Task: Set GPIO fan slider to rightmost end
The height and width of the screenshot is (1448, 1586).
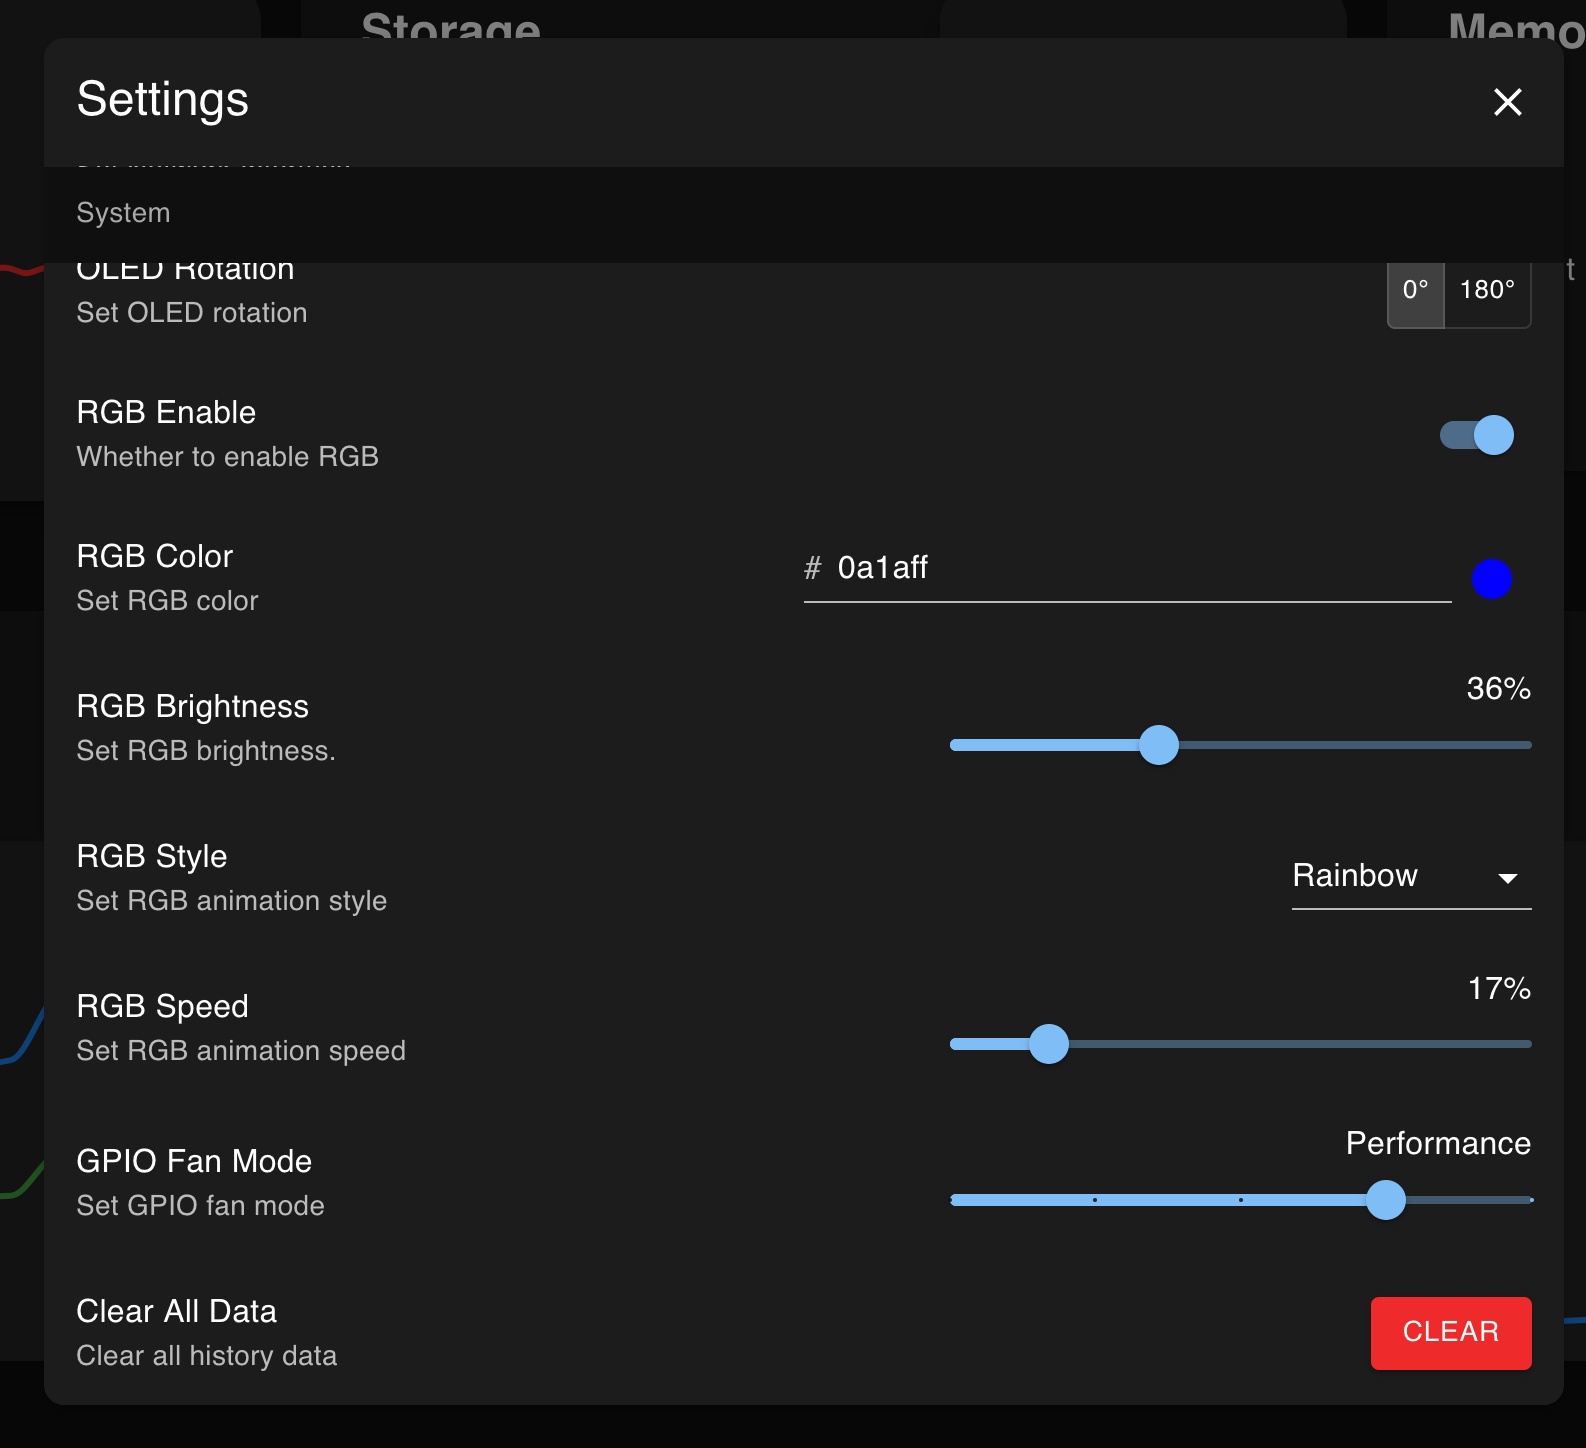Action: [1529, 1200]
